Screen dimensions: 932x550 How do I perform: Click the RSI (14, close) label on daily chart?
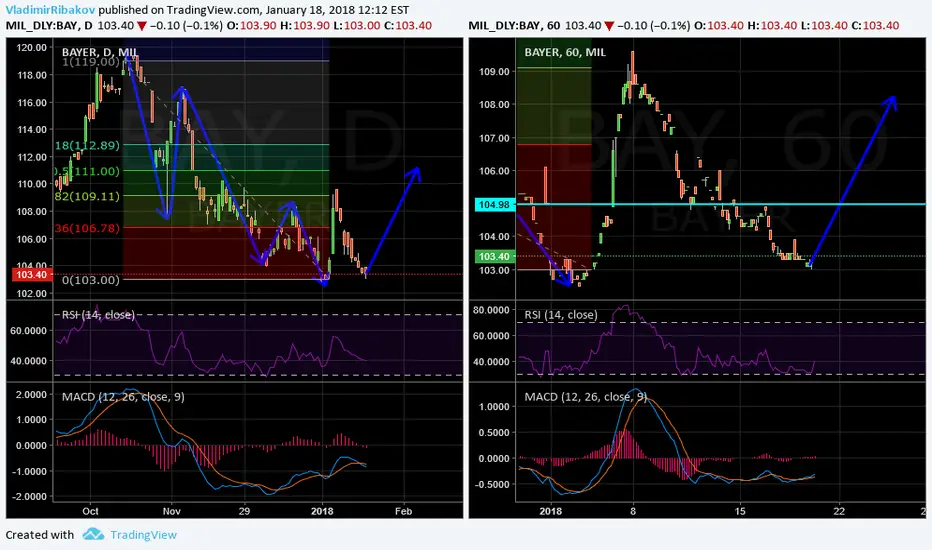pos(98,315)
